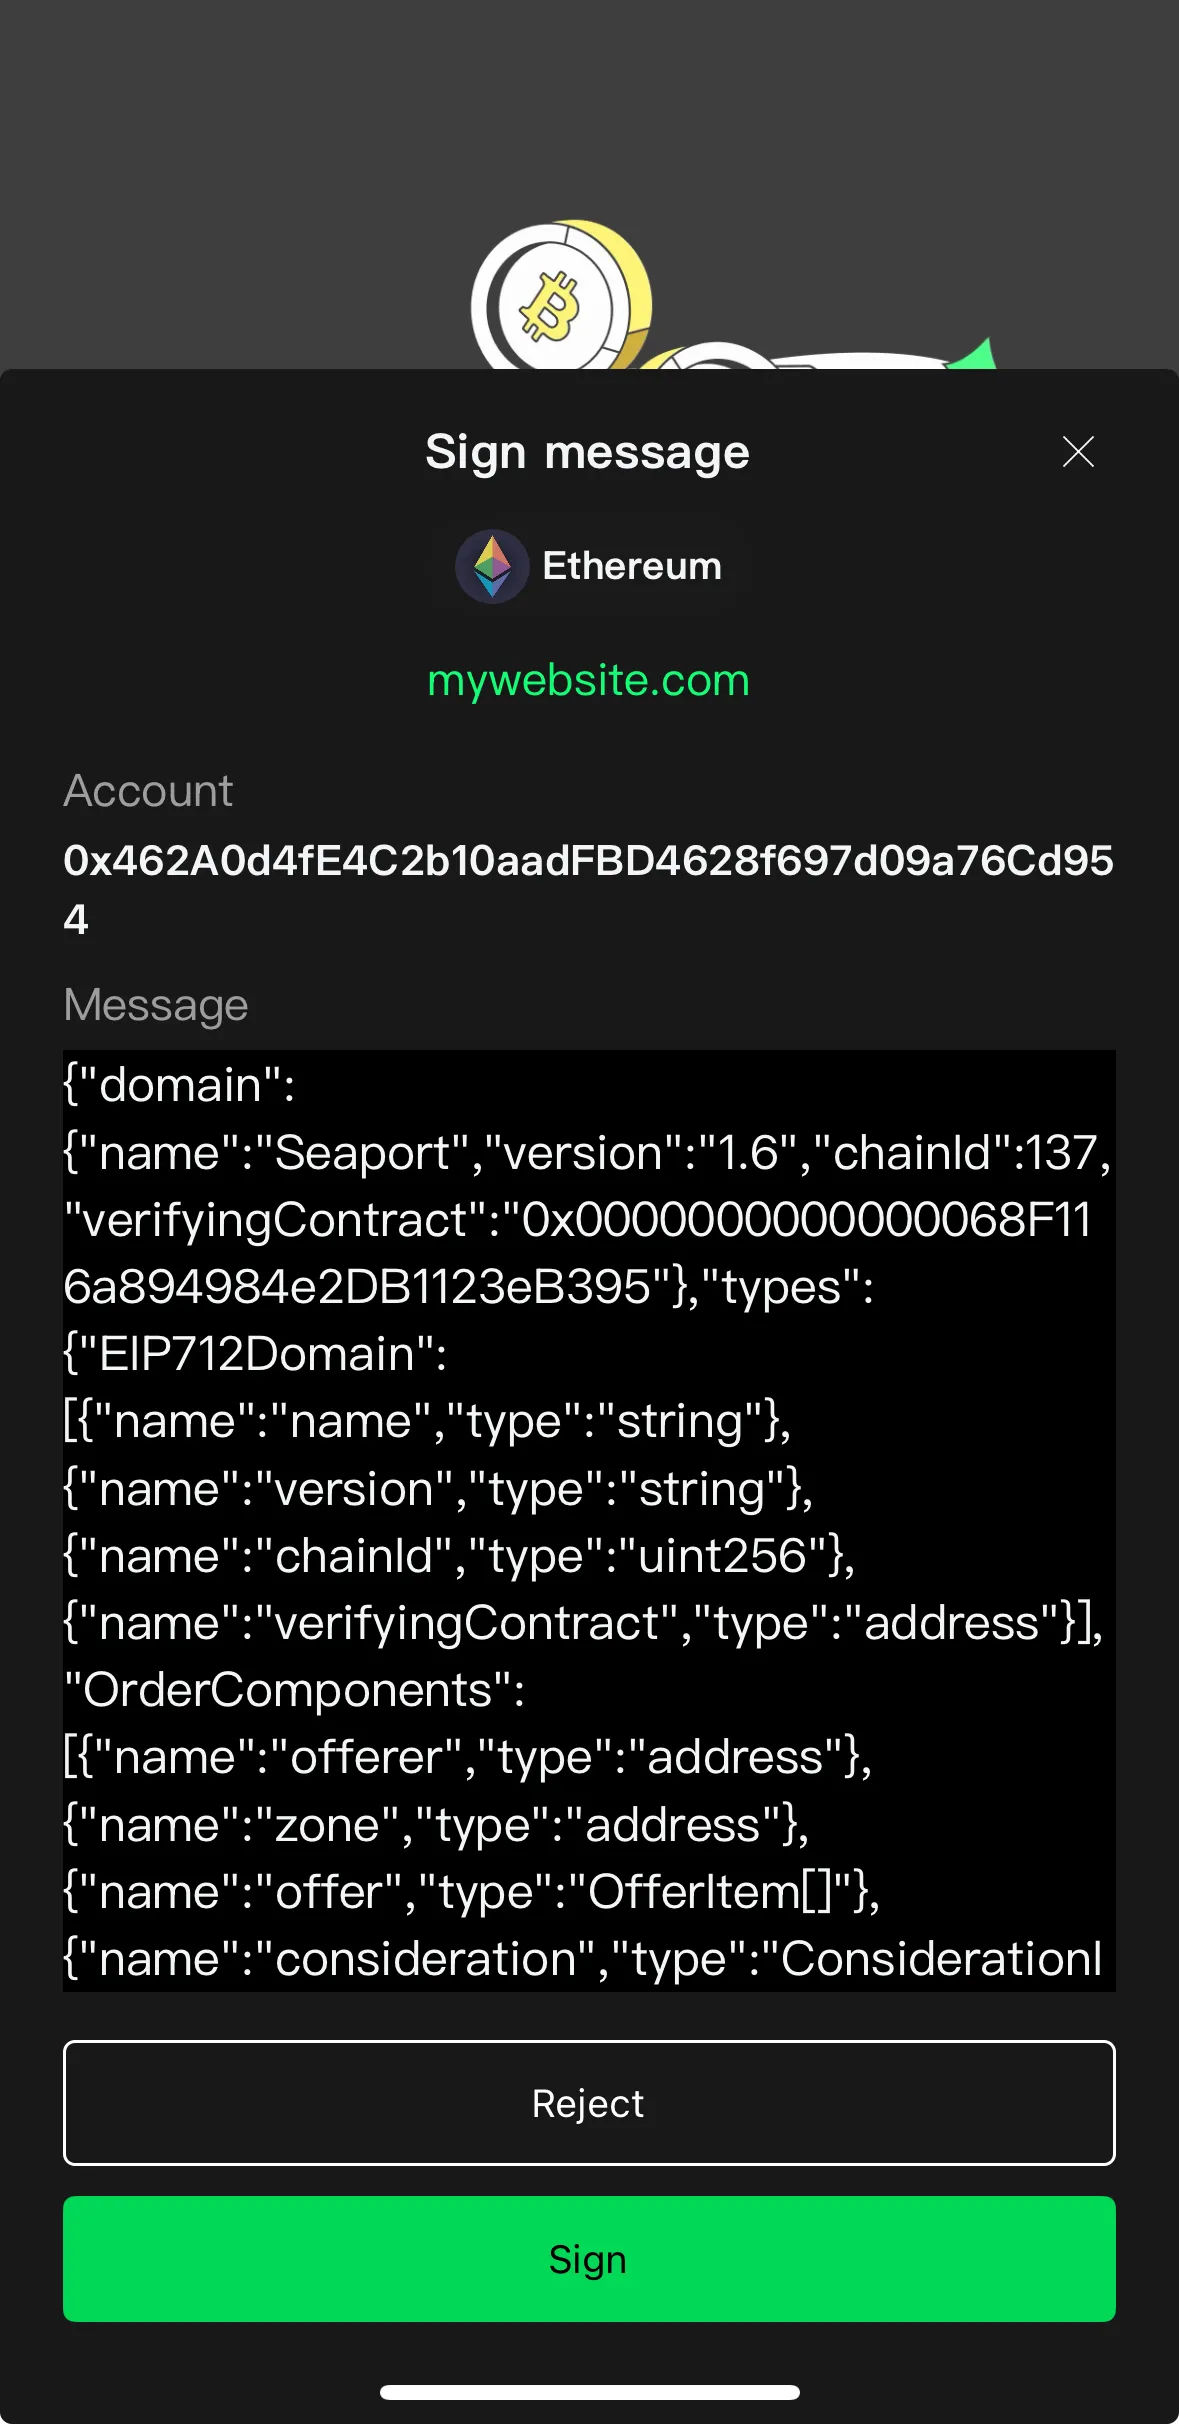Open the mywebsite.com link
The height and width of the screenshot is (2424, 1179).
[587, 680]
